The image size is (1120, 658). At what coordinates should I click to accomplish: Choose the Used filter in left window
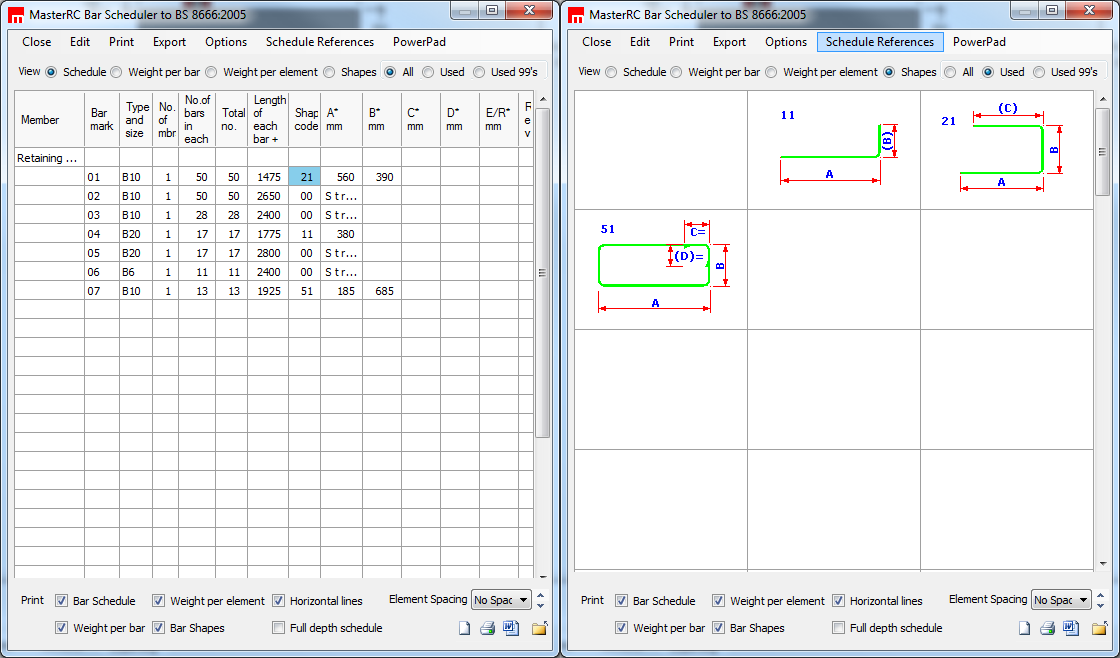pyautogui.click(x=428, y=72)
